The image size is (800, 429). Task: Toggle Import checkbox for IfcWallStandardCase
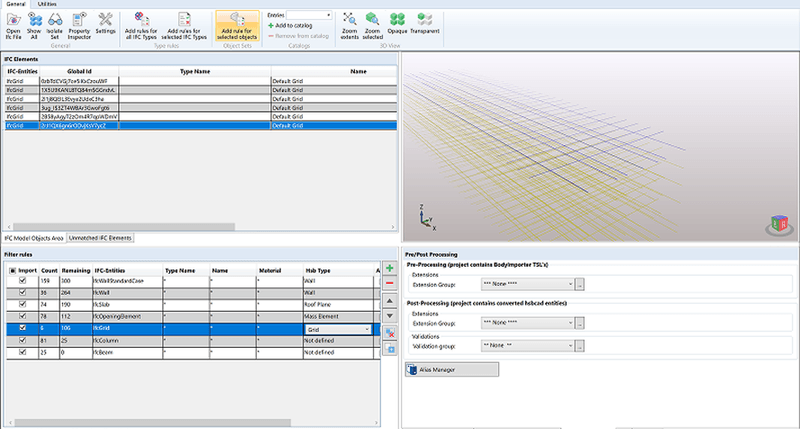tap(22, 281)
